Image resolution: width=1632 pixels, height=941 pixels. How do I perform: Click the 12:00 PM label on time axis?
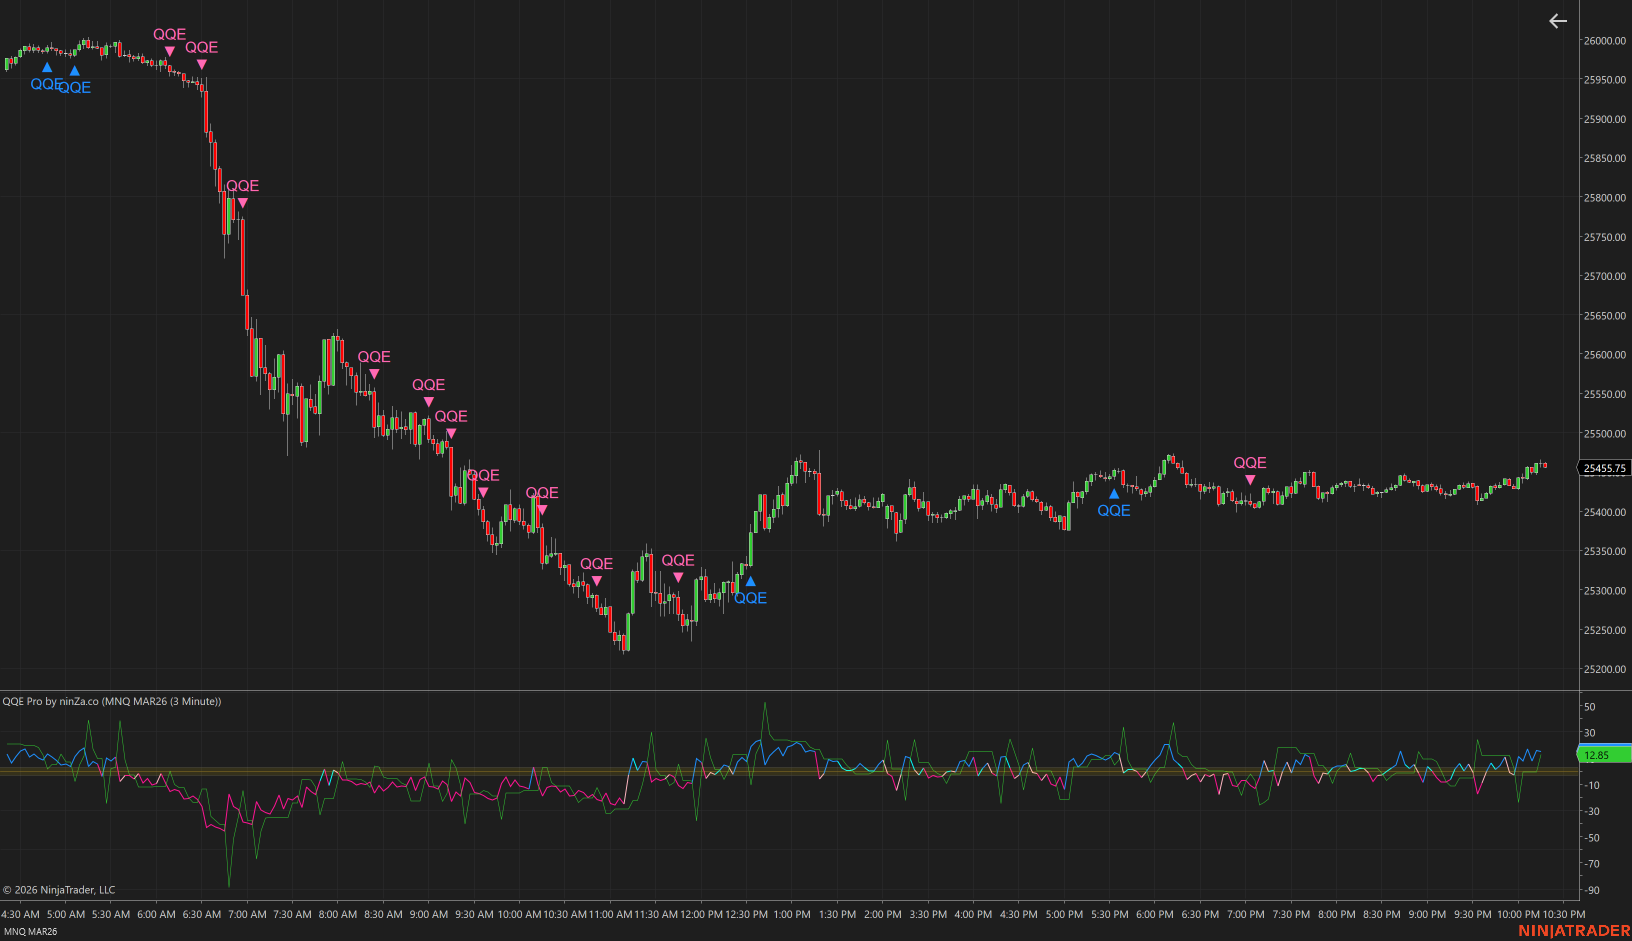pos(702,914)
